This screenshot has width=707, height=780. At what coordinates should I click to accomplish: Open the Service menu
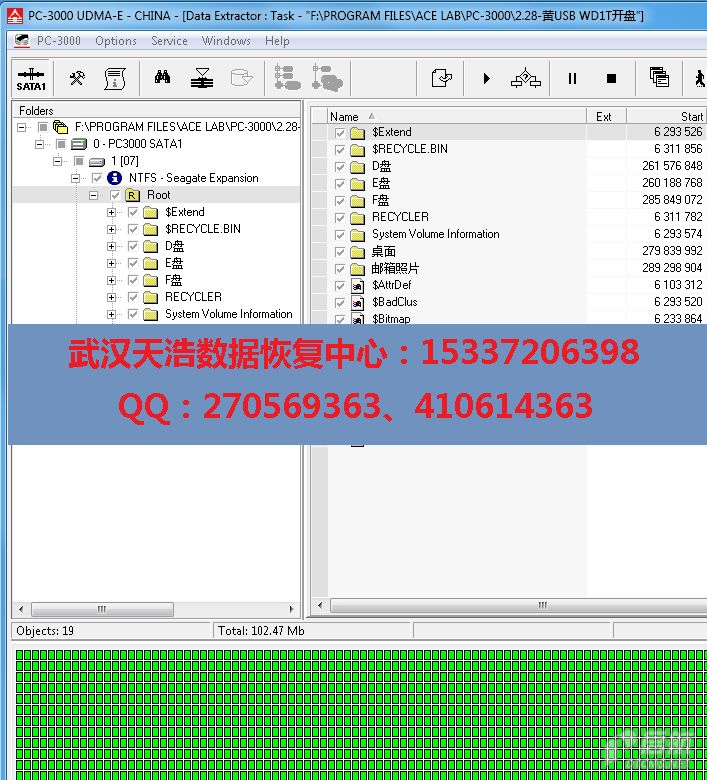click(x=169, y=41)
